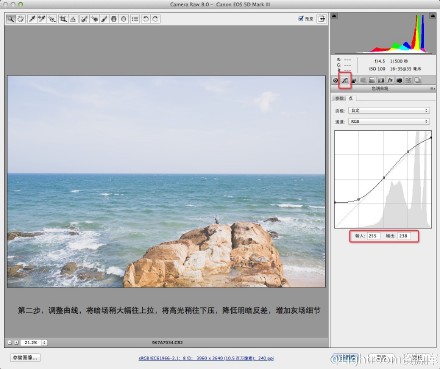Select the Zoom tool in toolbar
The image size is (440, 369).
coord(11,19)
